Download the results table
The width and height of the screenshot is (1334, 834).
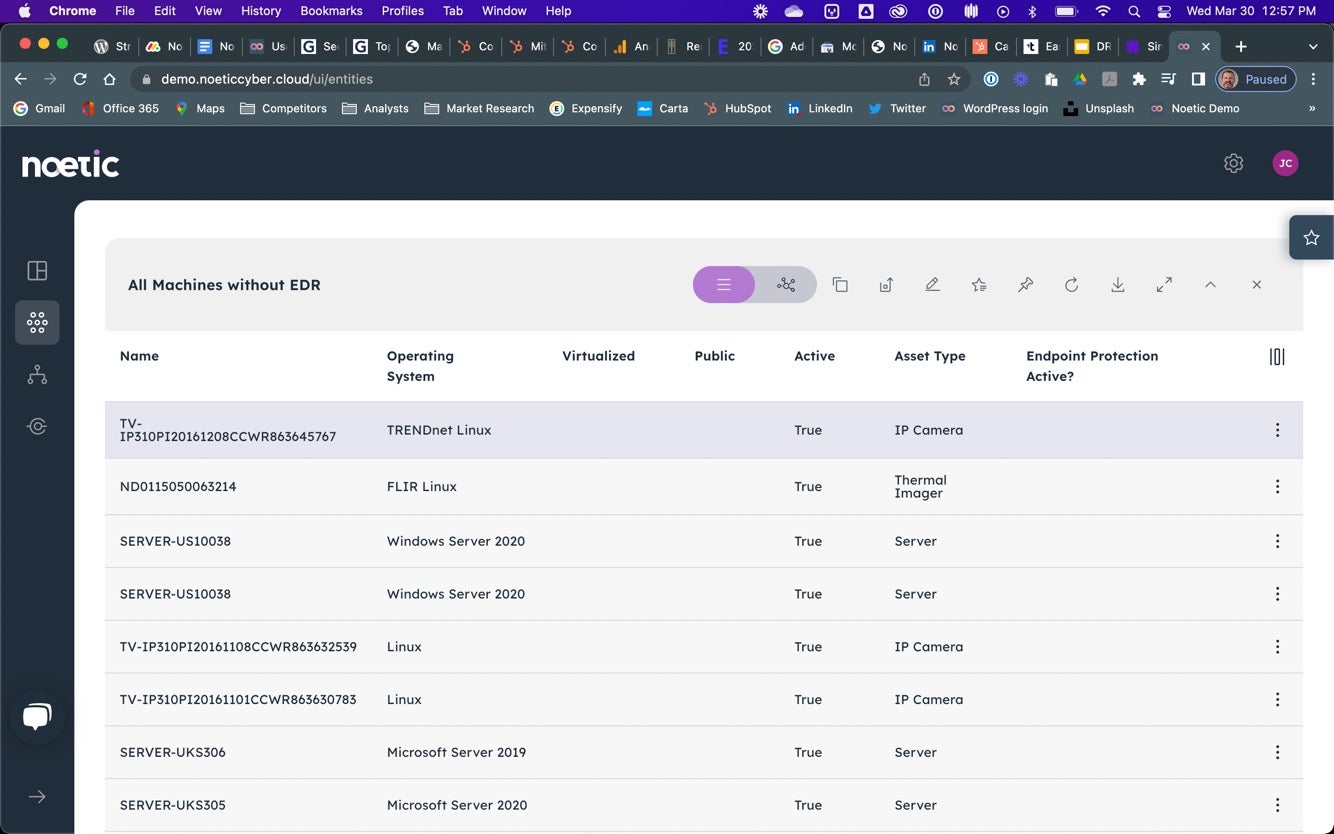[x=1118, y=285]
